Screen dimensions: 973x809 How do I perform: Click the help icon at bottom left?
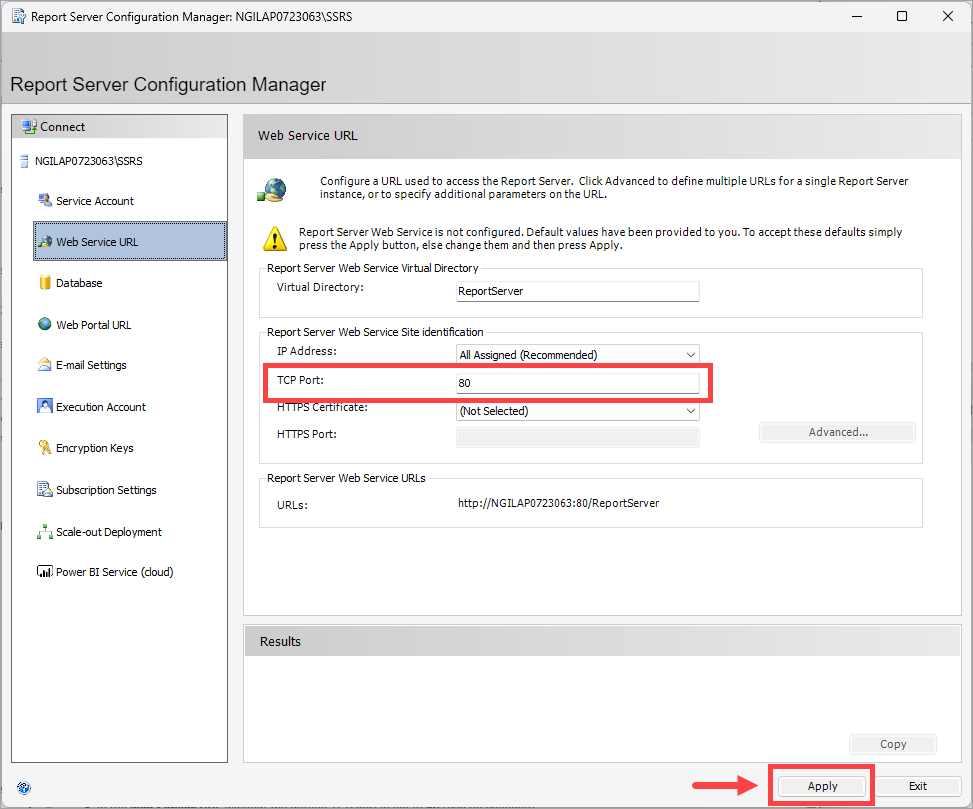(x=24, y=788)
